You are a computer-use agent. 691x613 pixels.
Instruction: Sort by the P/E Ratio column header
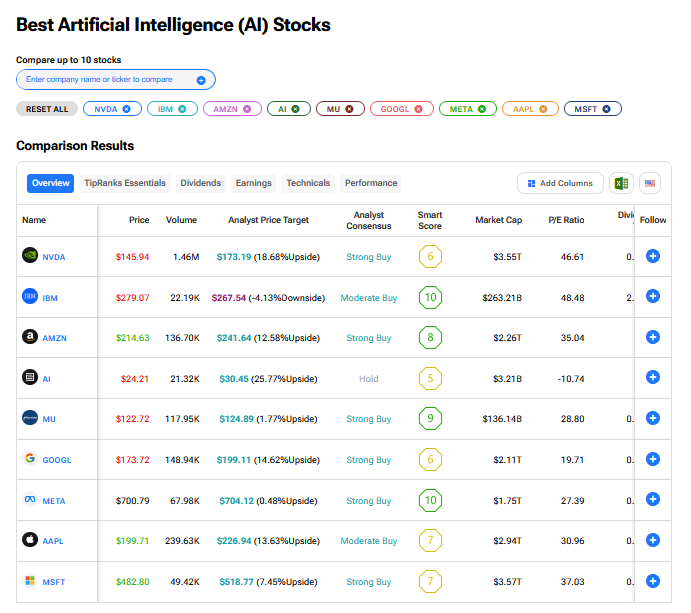pos(566,220)
